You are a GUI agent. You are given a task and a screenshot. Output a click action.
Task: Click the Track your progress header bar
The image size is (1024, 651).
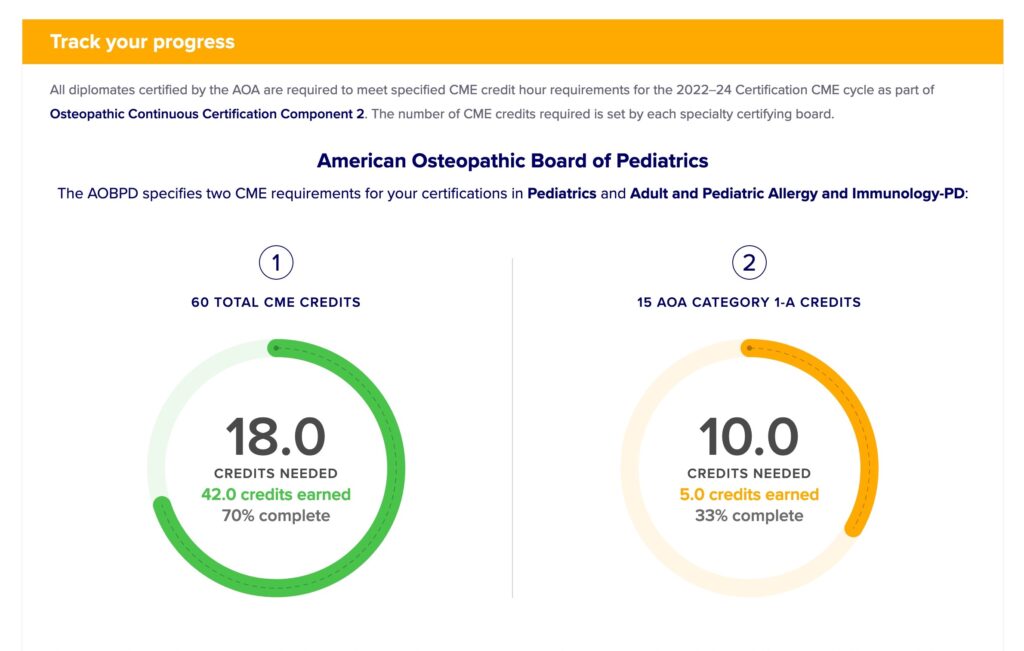[512, 42]
